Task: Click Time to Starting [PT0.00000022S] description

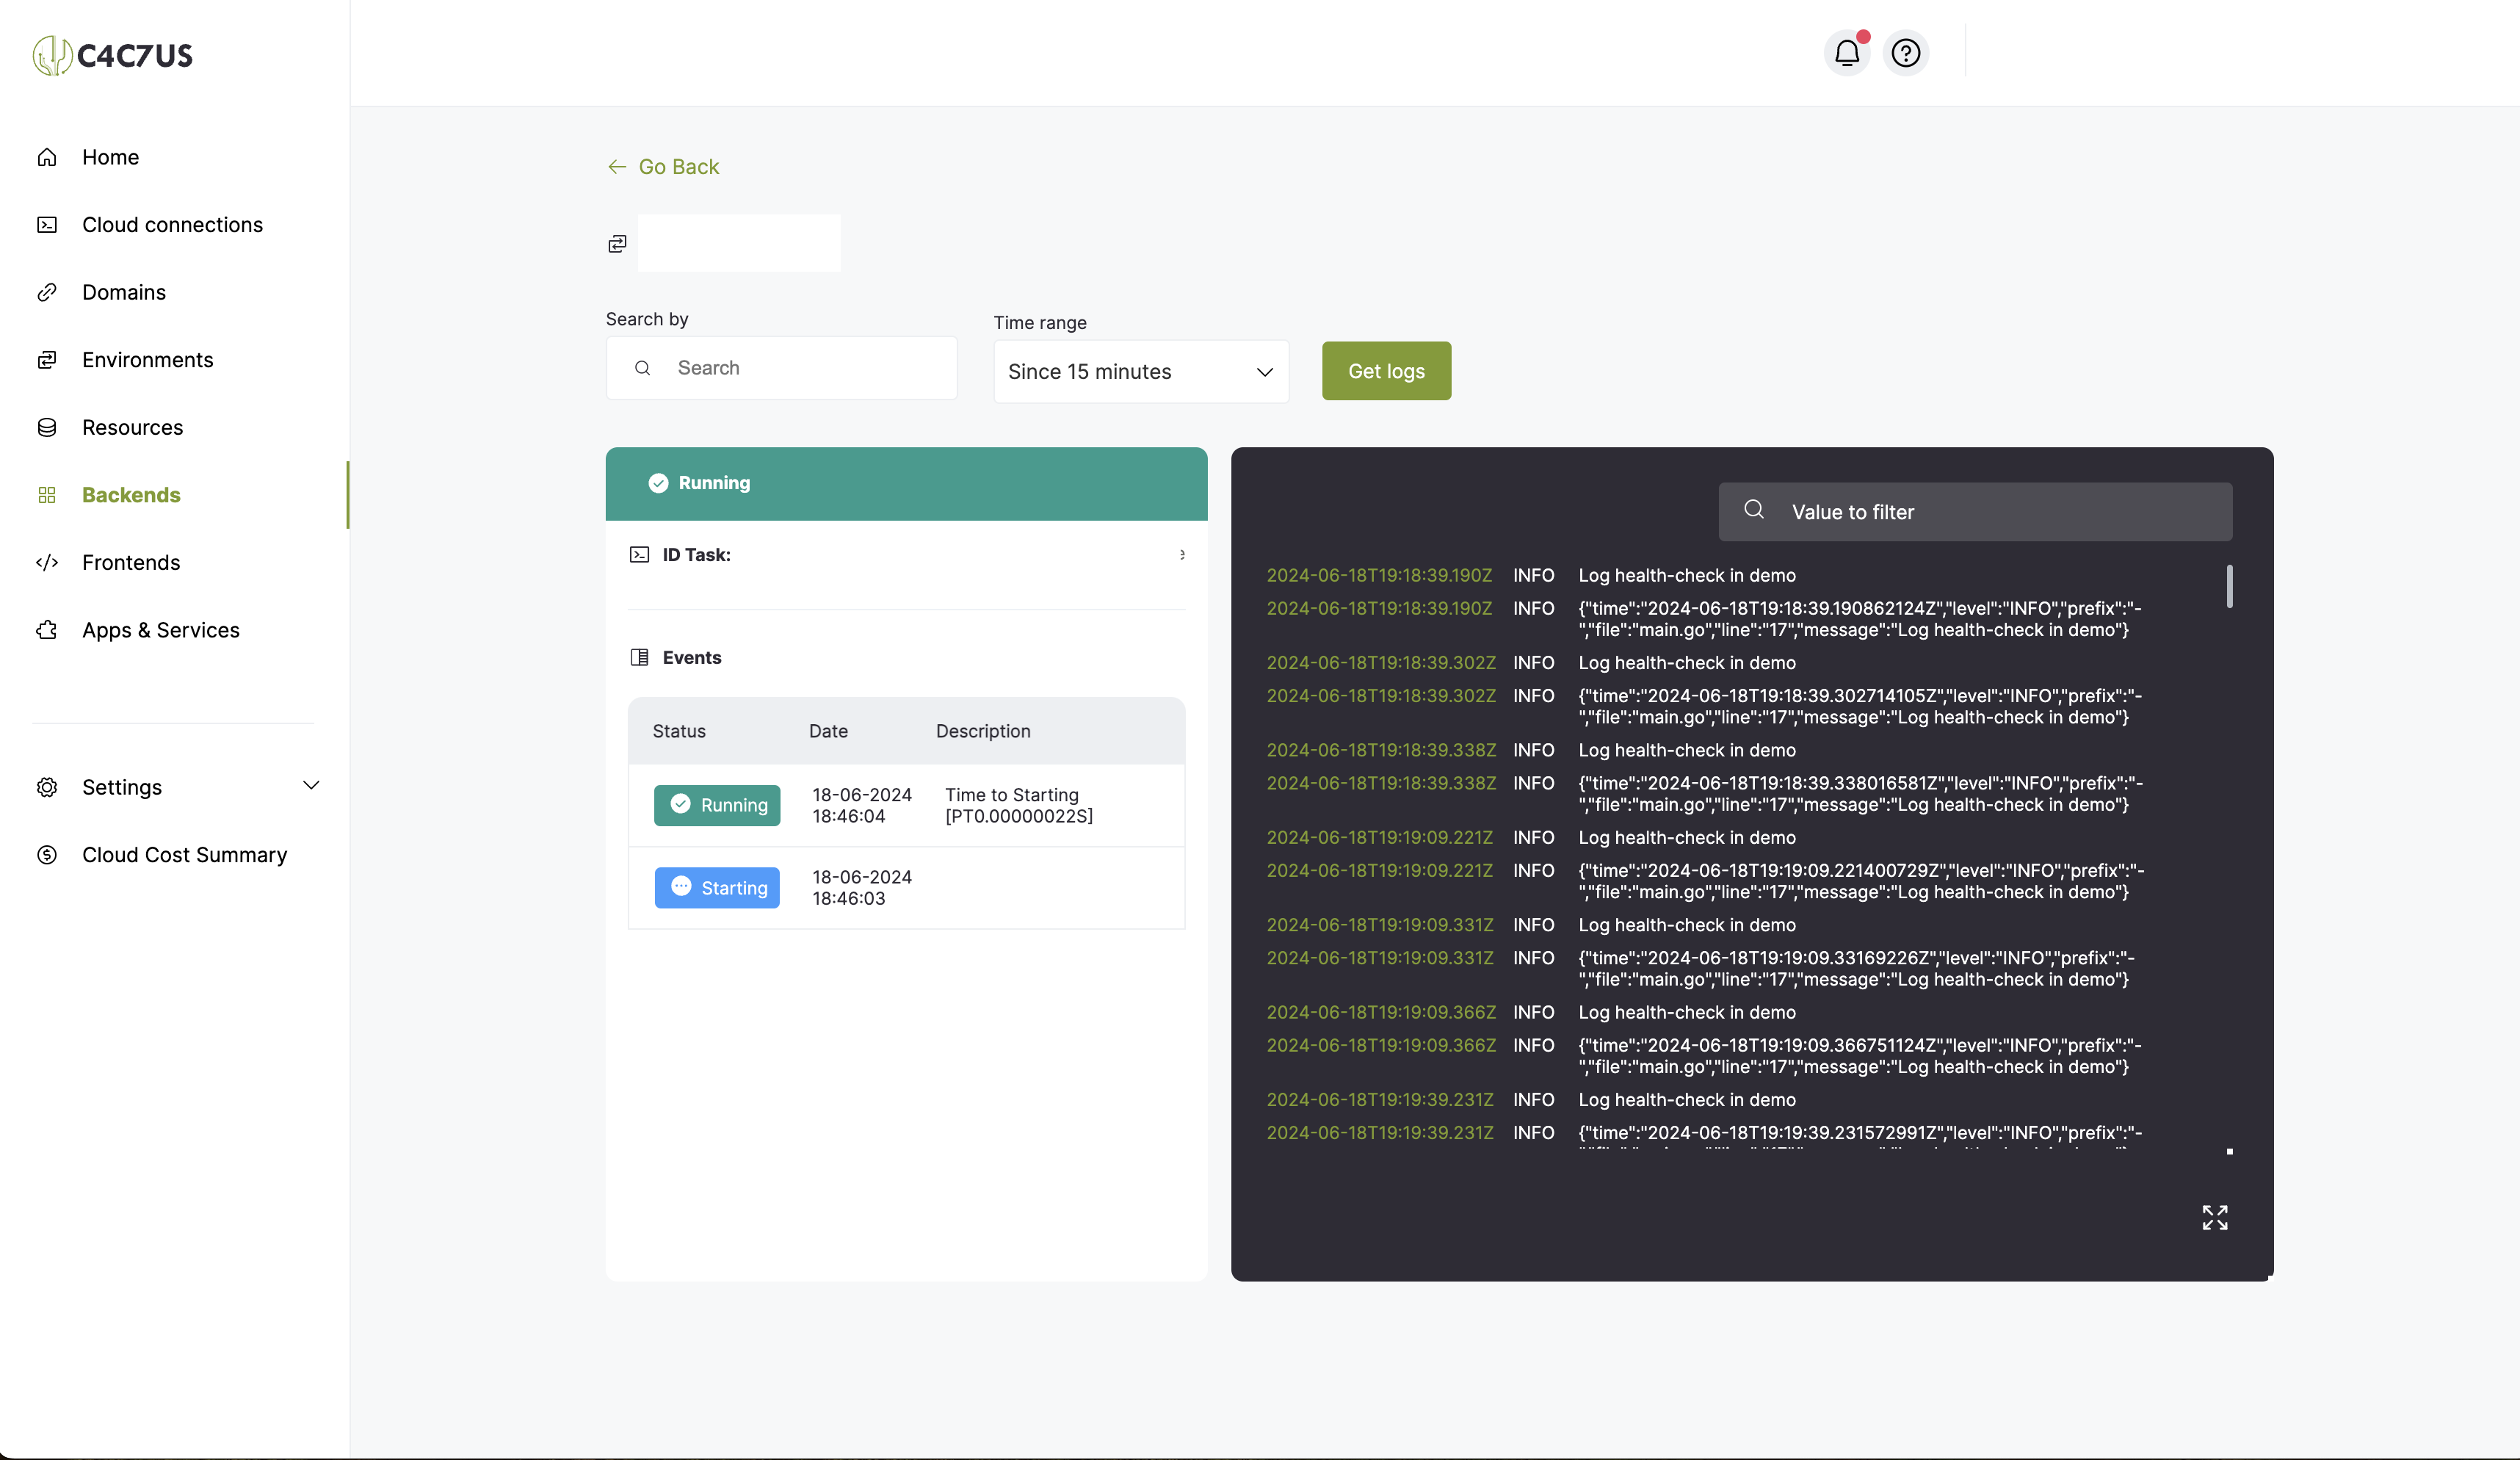Action: click(x=1019, y=805)
